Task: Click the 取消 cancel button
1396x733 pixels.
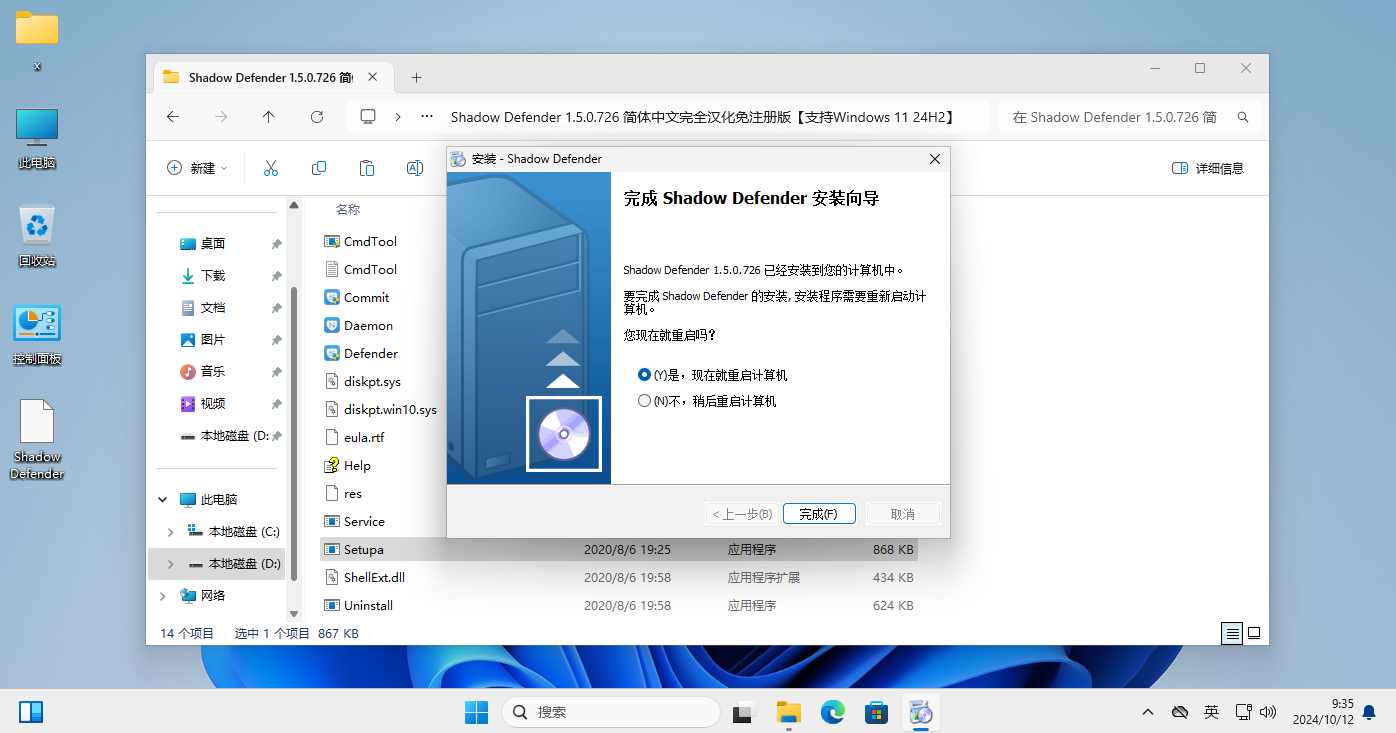Action: coord(902,514)
